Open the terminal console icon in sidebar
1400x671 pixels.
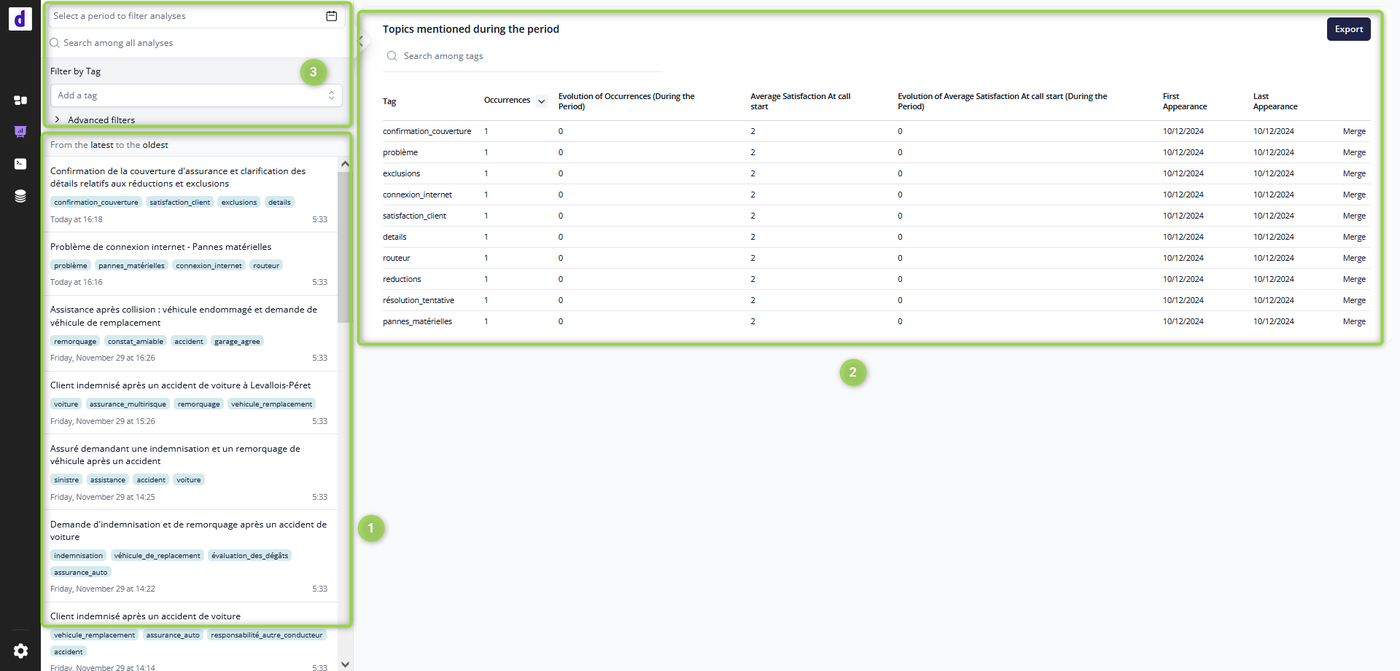[x=20, y=163]
